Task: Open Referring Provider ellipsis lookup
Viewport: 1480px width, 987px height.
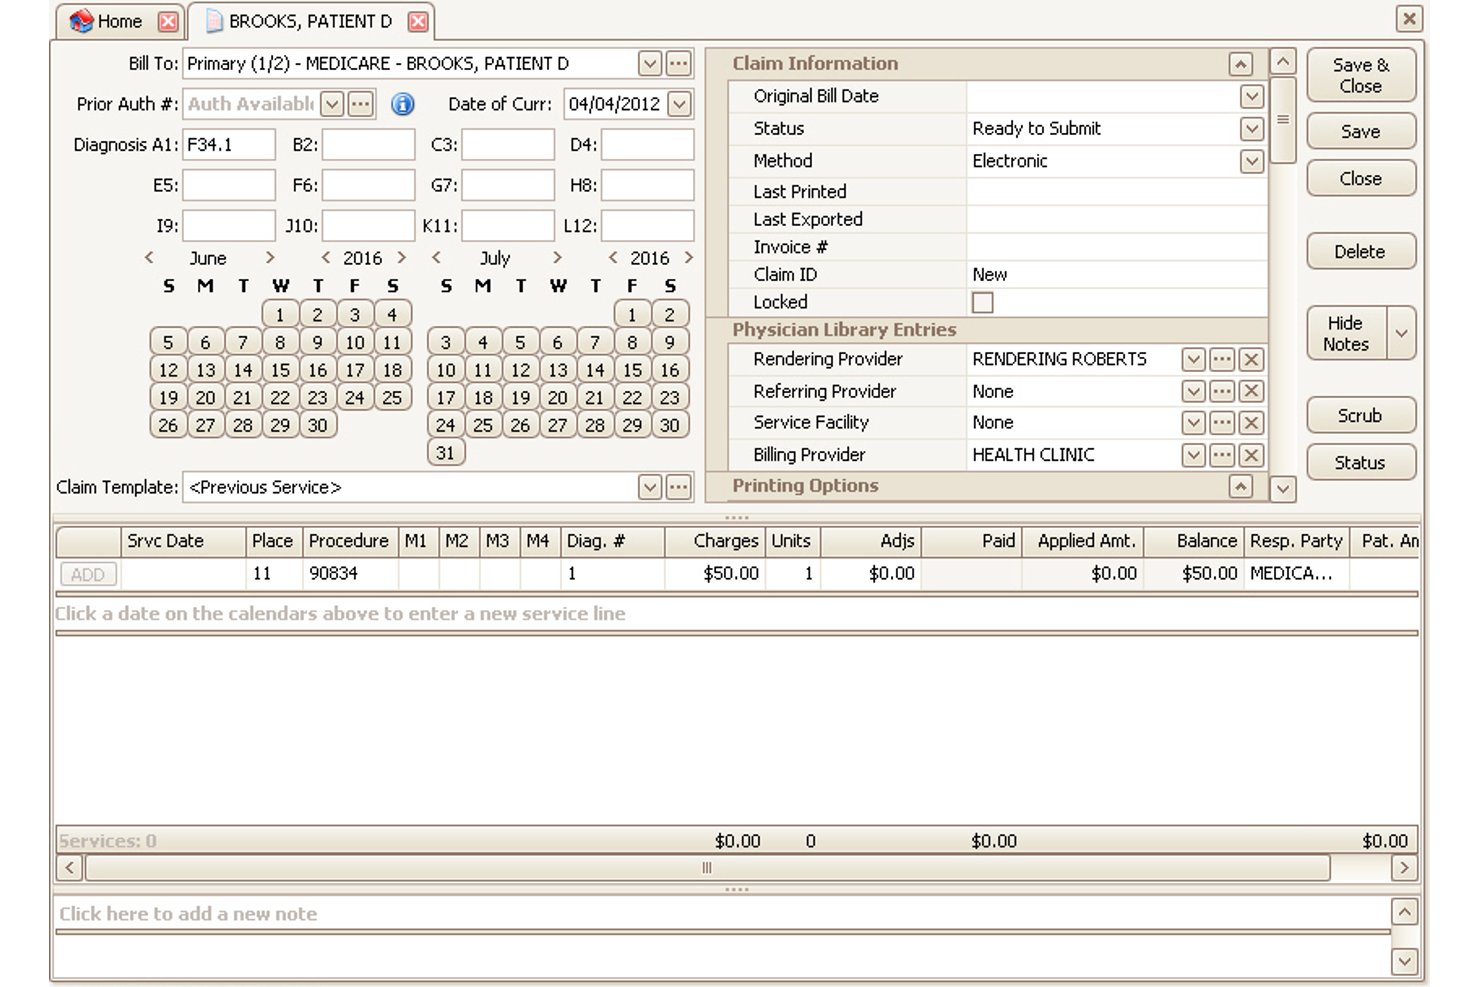Action: (x=1222, y=392)
